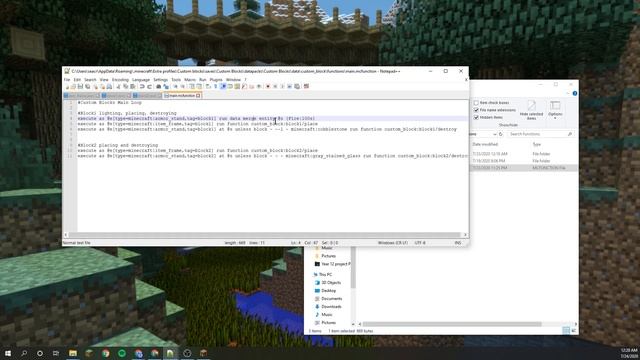Open the Plugins menu
The height and width of the screenshot is (360, 640).
(x=216, y=80)
